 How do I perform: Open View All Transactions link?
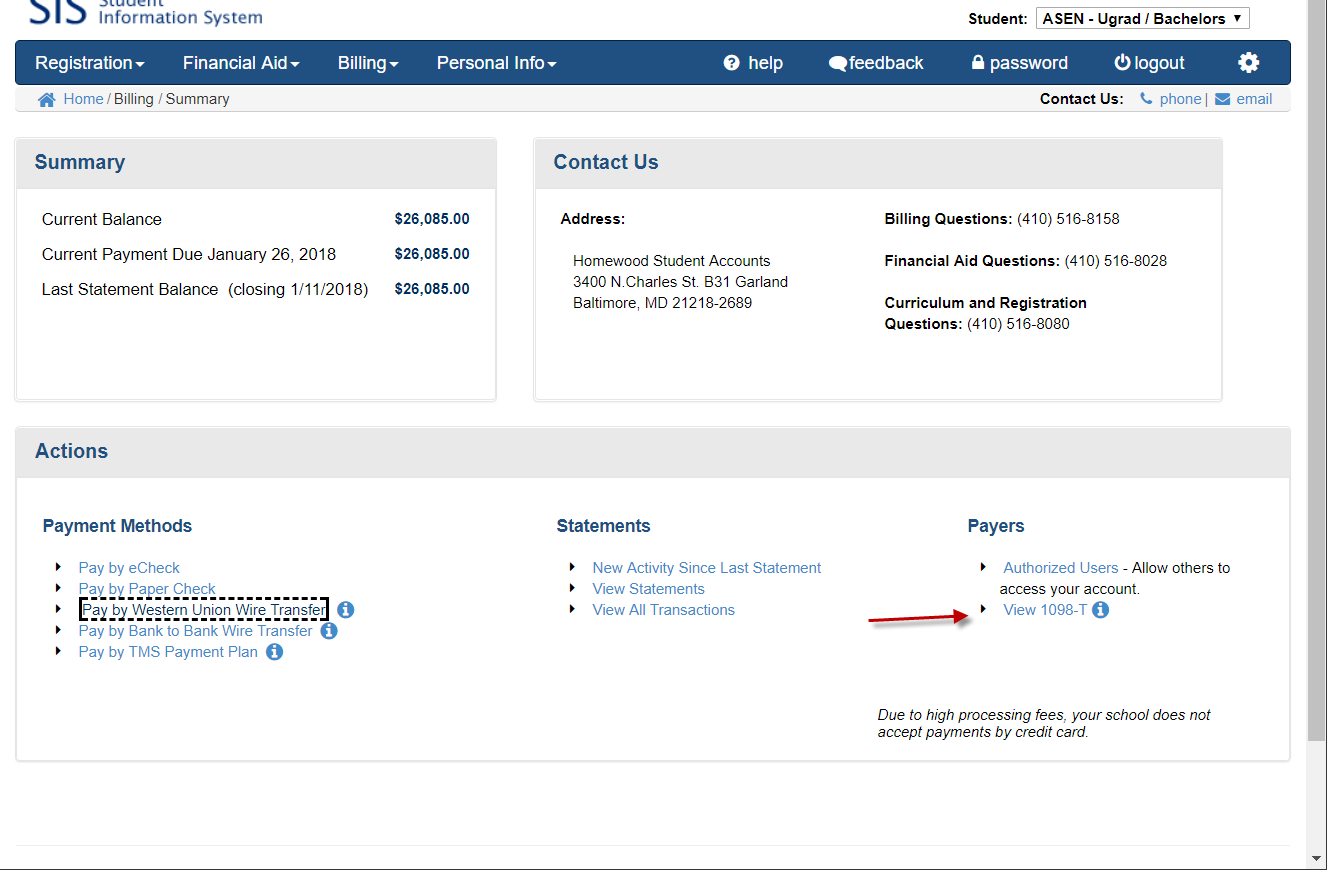[663, 610]
